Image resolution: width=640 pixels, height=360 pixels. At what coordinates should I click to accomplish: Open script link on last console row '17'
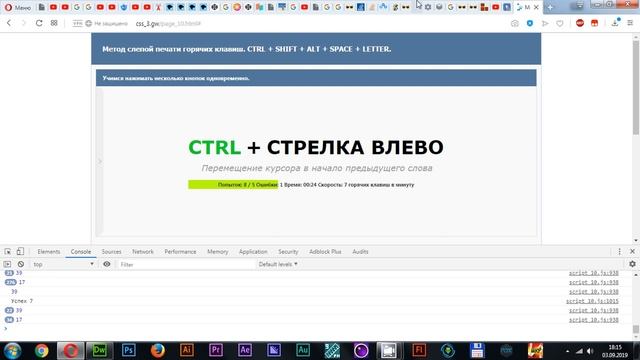coord(594,320)
